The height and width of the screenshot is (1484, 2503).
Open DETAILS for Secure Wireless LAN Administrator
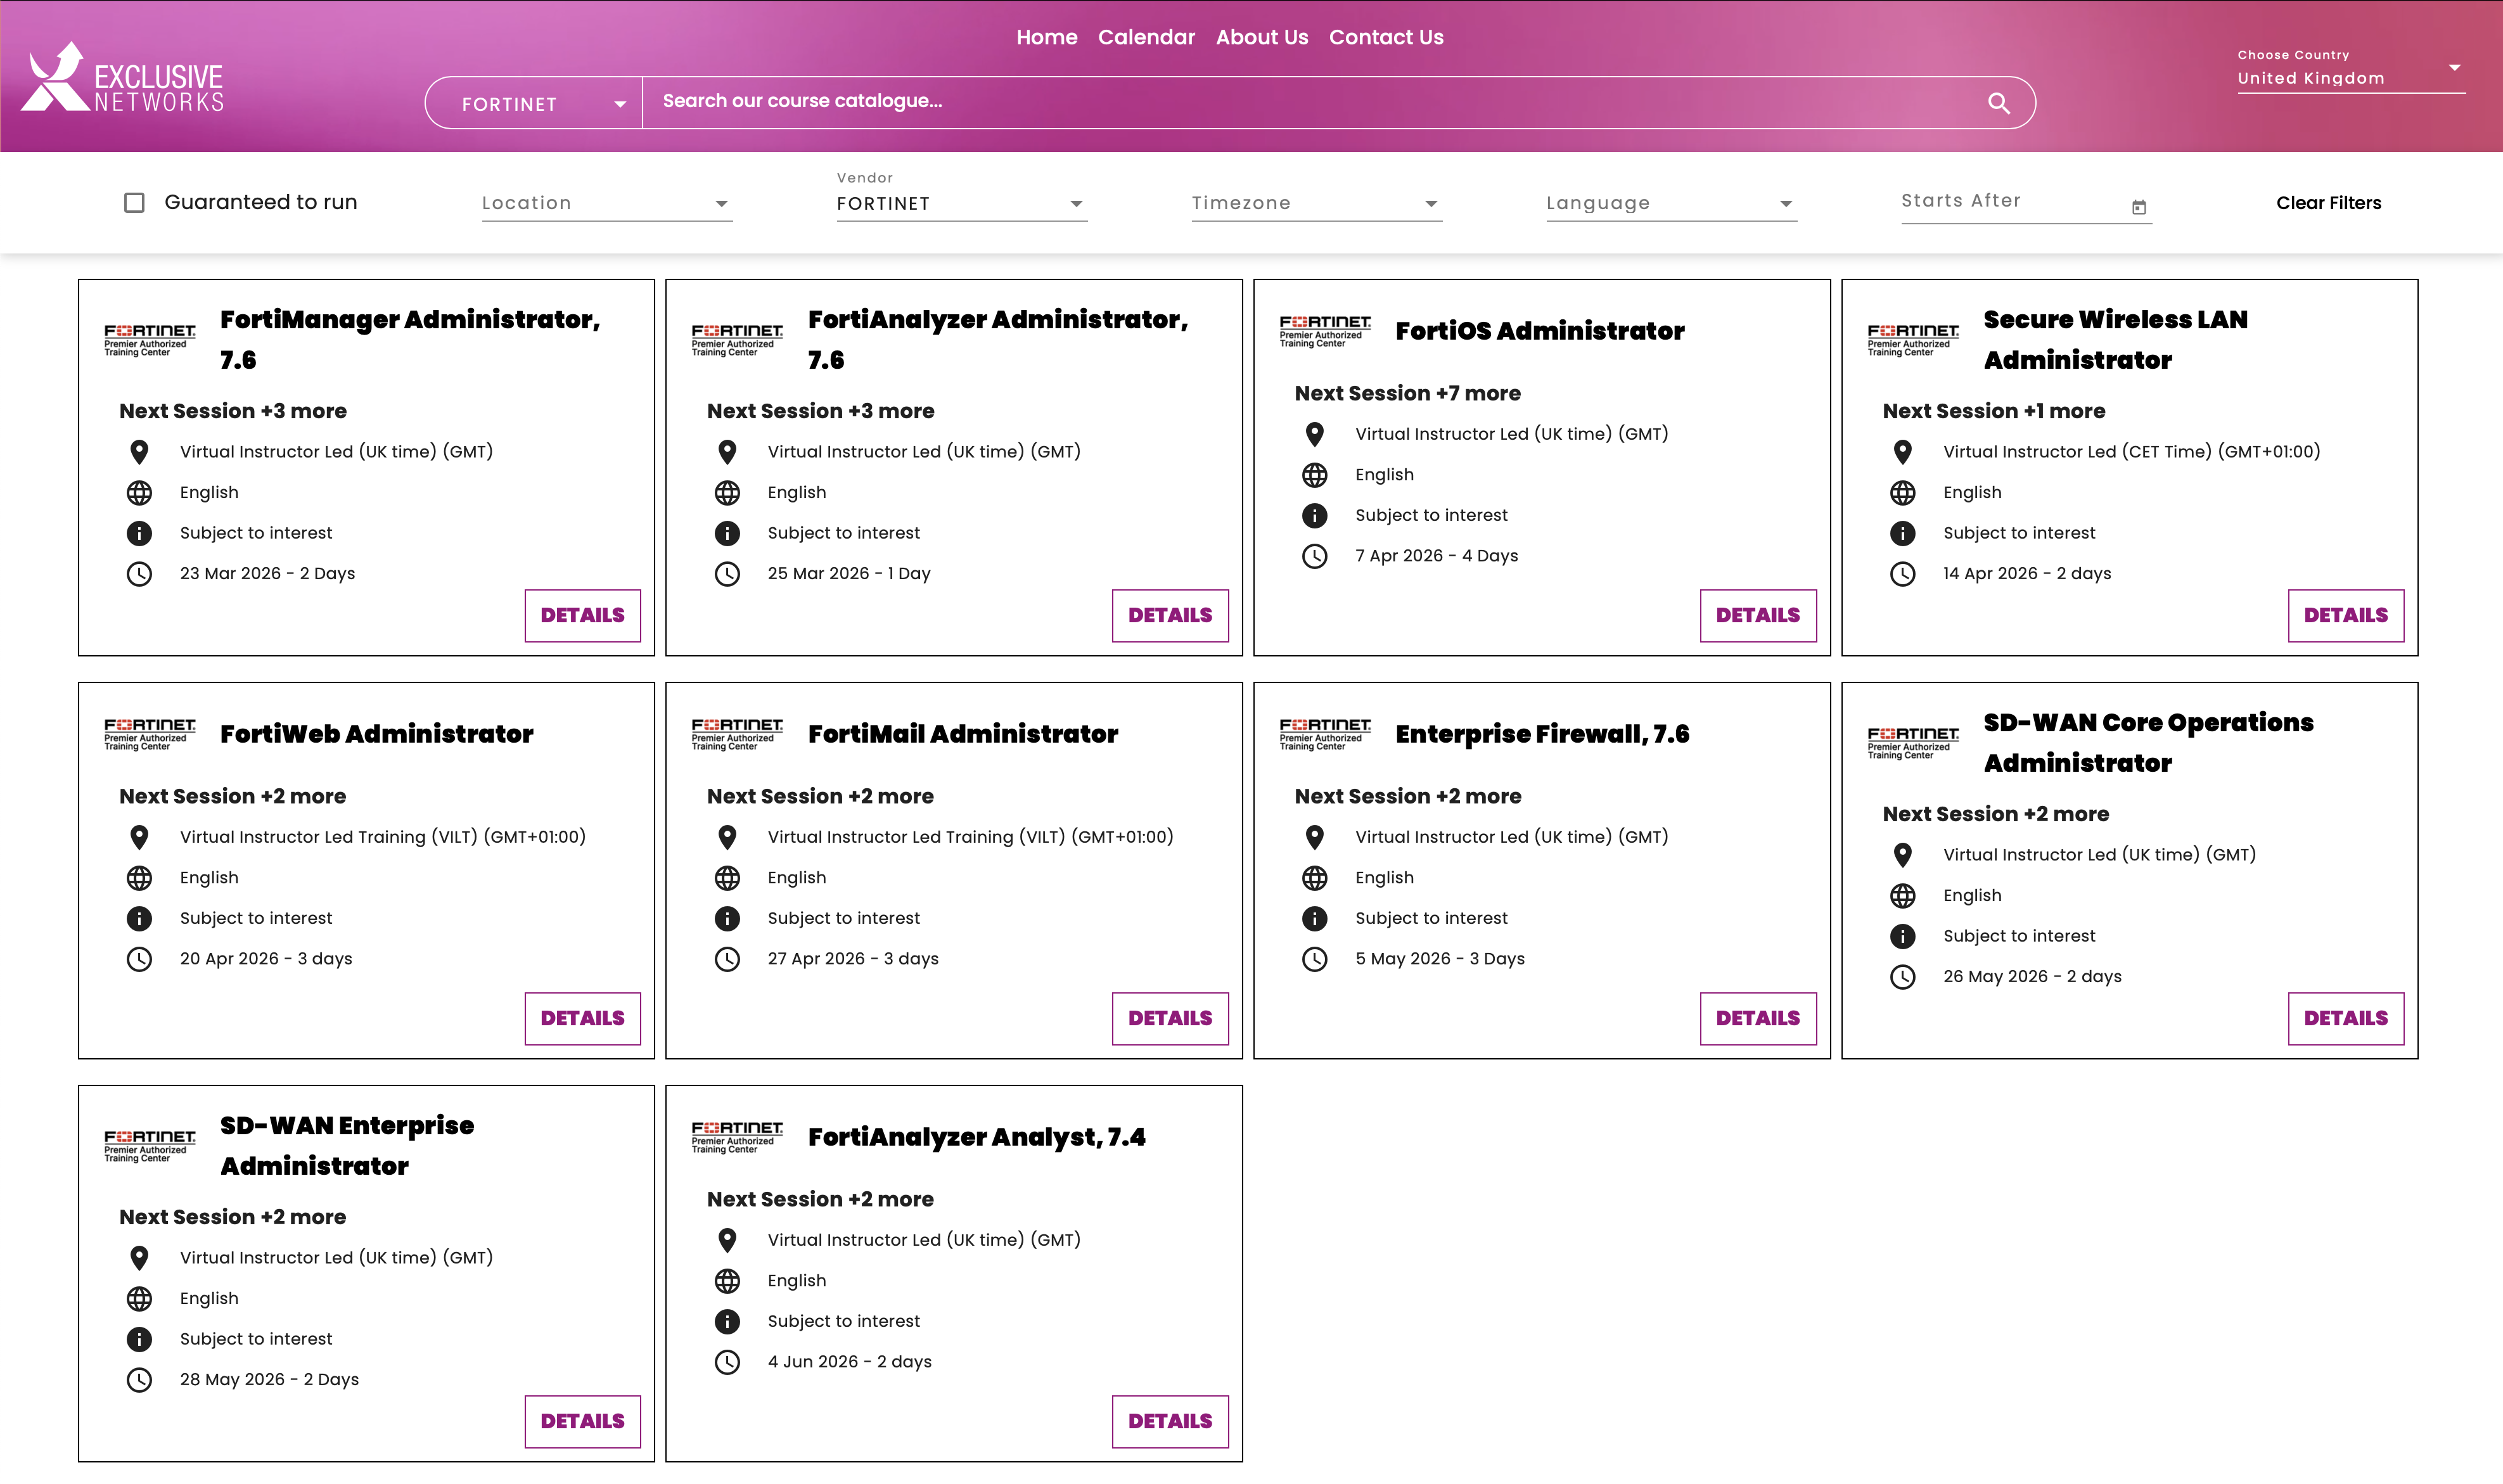click(2346, 615)
